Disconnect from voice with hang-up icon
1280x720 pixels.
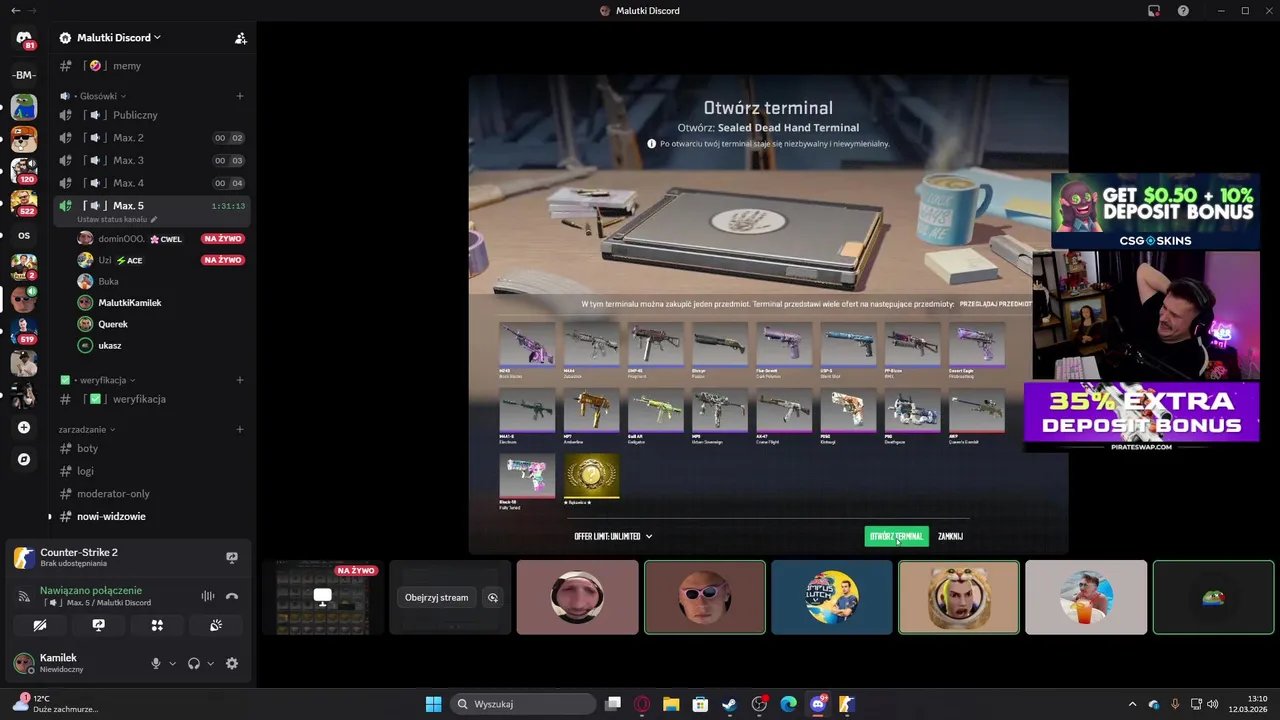[x=232, y=596]
